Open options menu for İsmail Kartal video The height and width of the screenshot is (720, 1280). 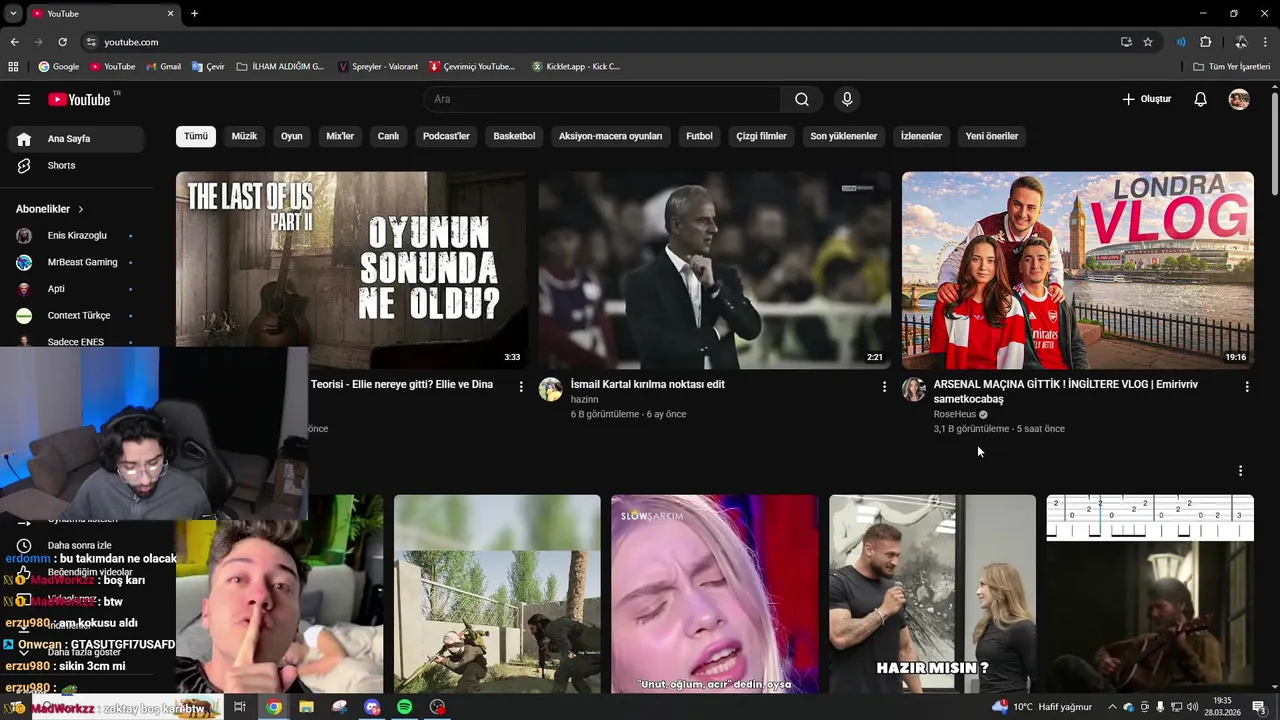tap(884, 386)
